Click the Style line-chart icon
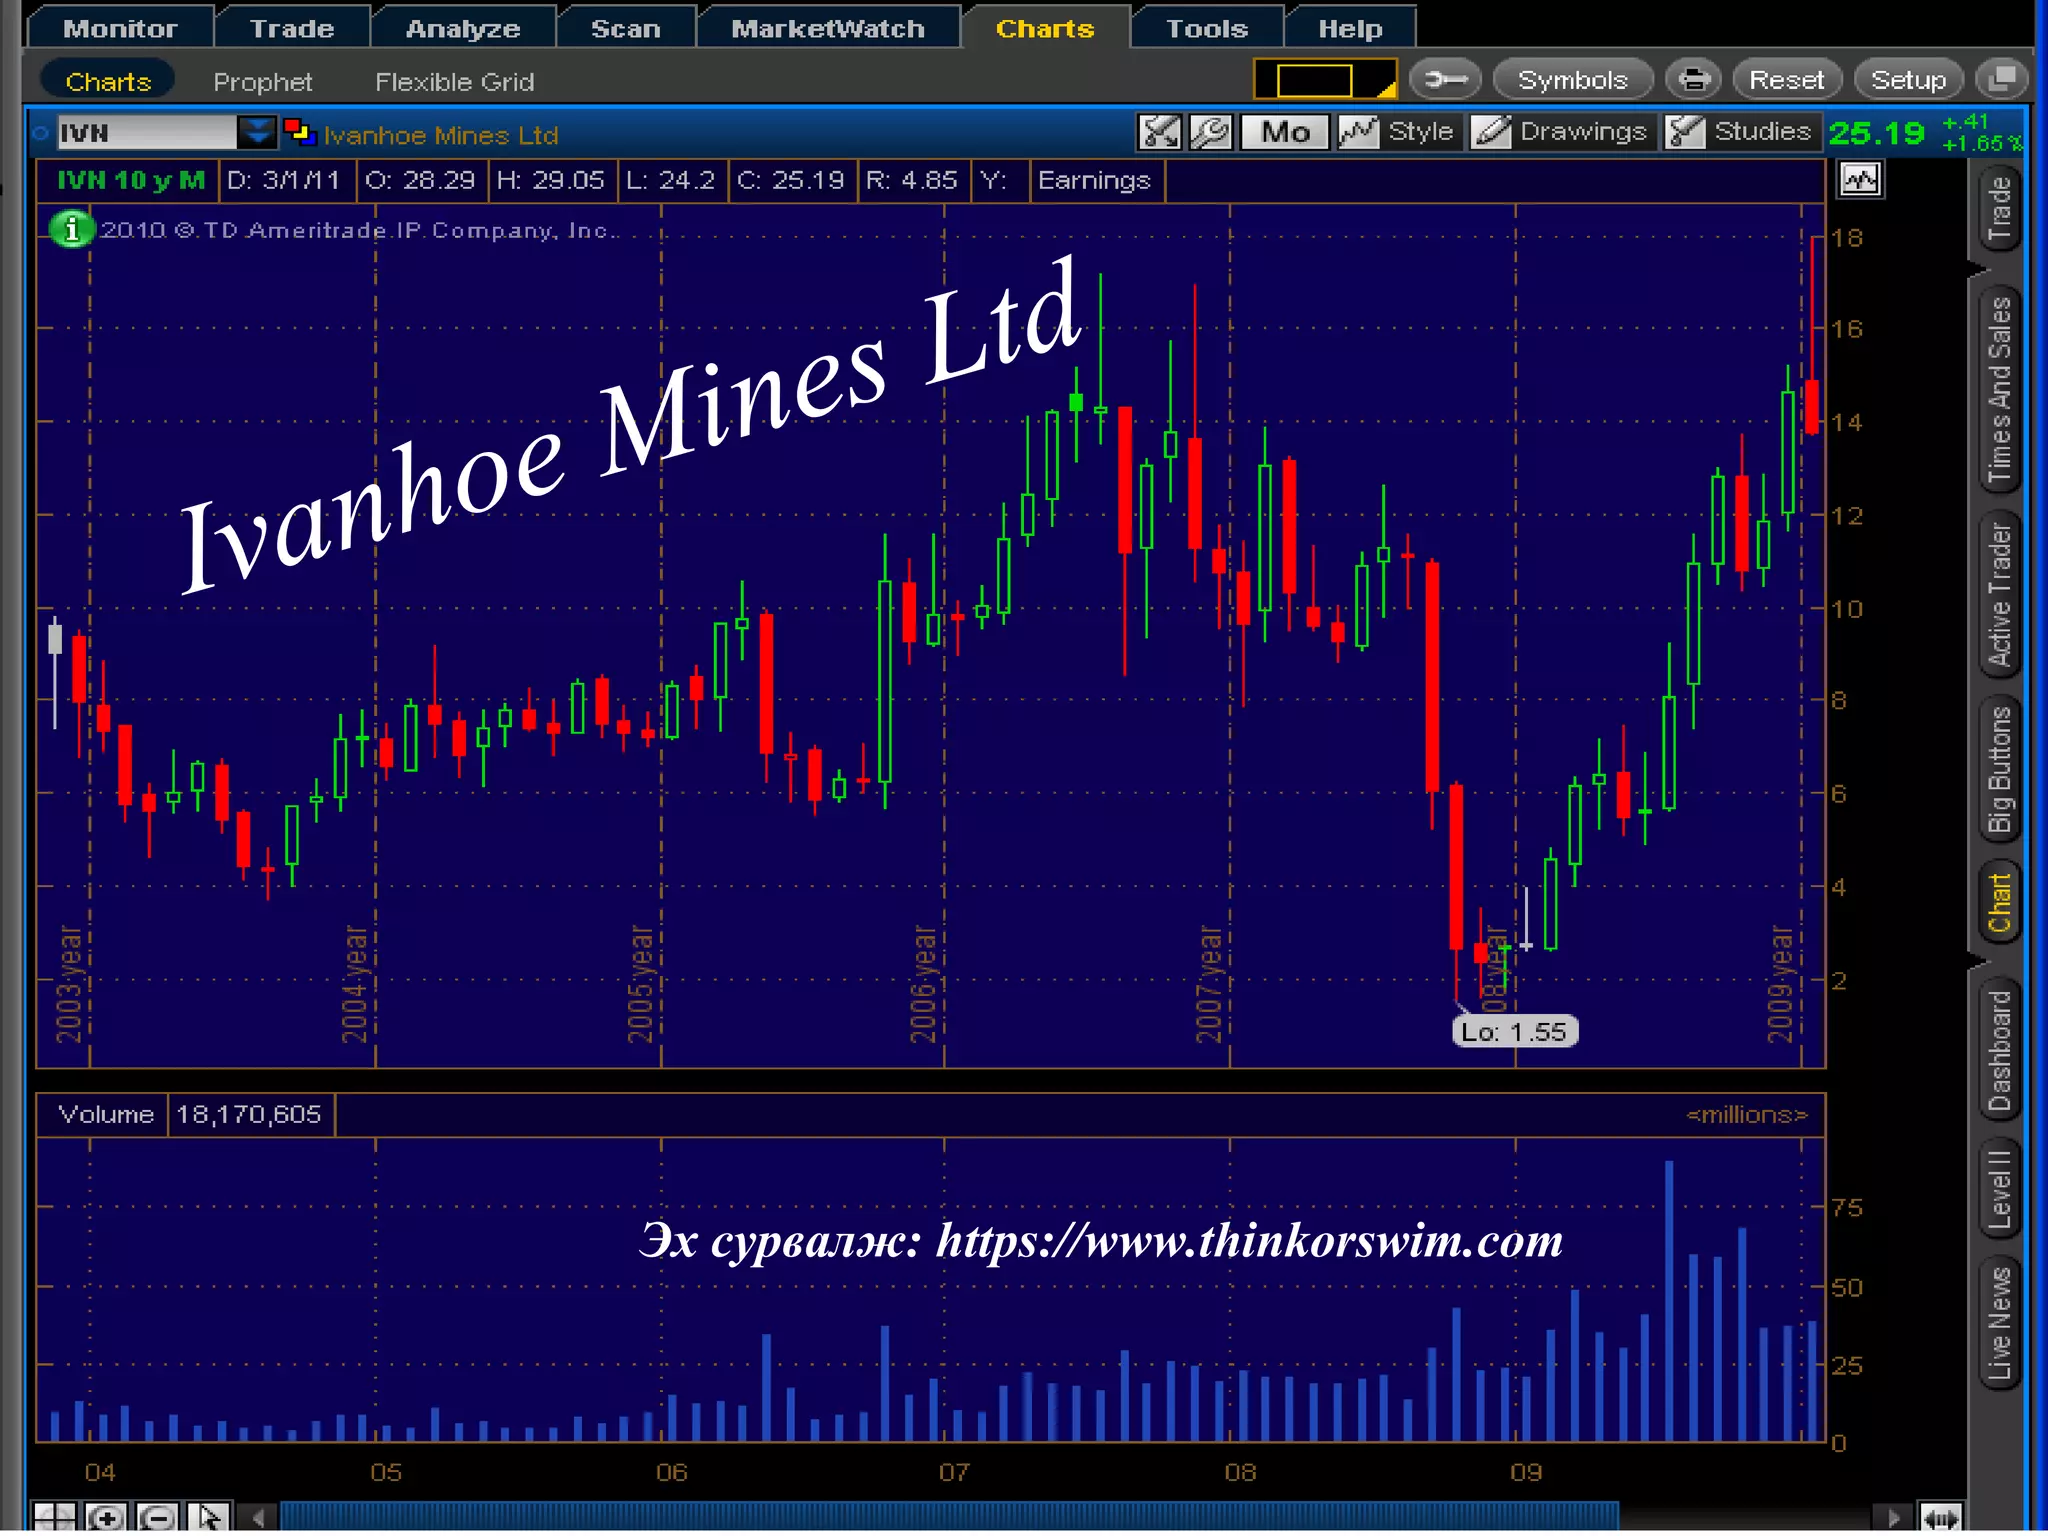The width and height of the screenshot is (2048, 1536). tap(1358, 131)
